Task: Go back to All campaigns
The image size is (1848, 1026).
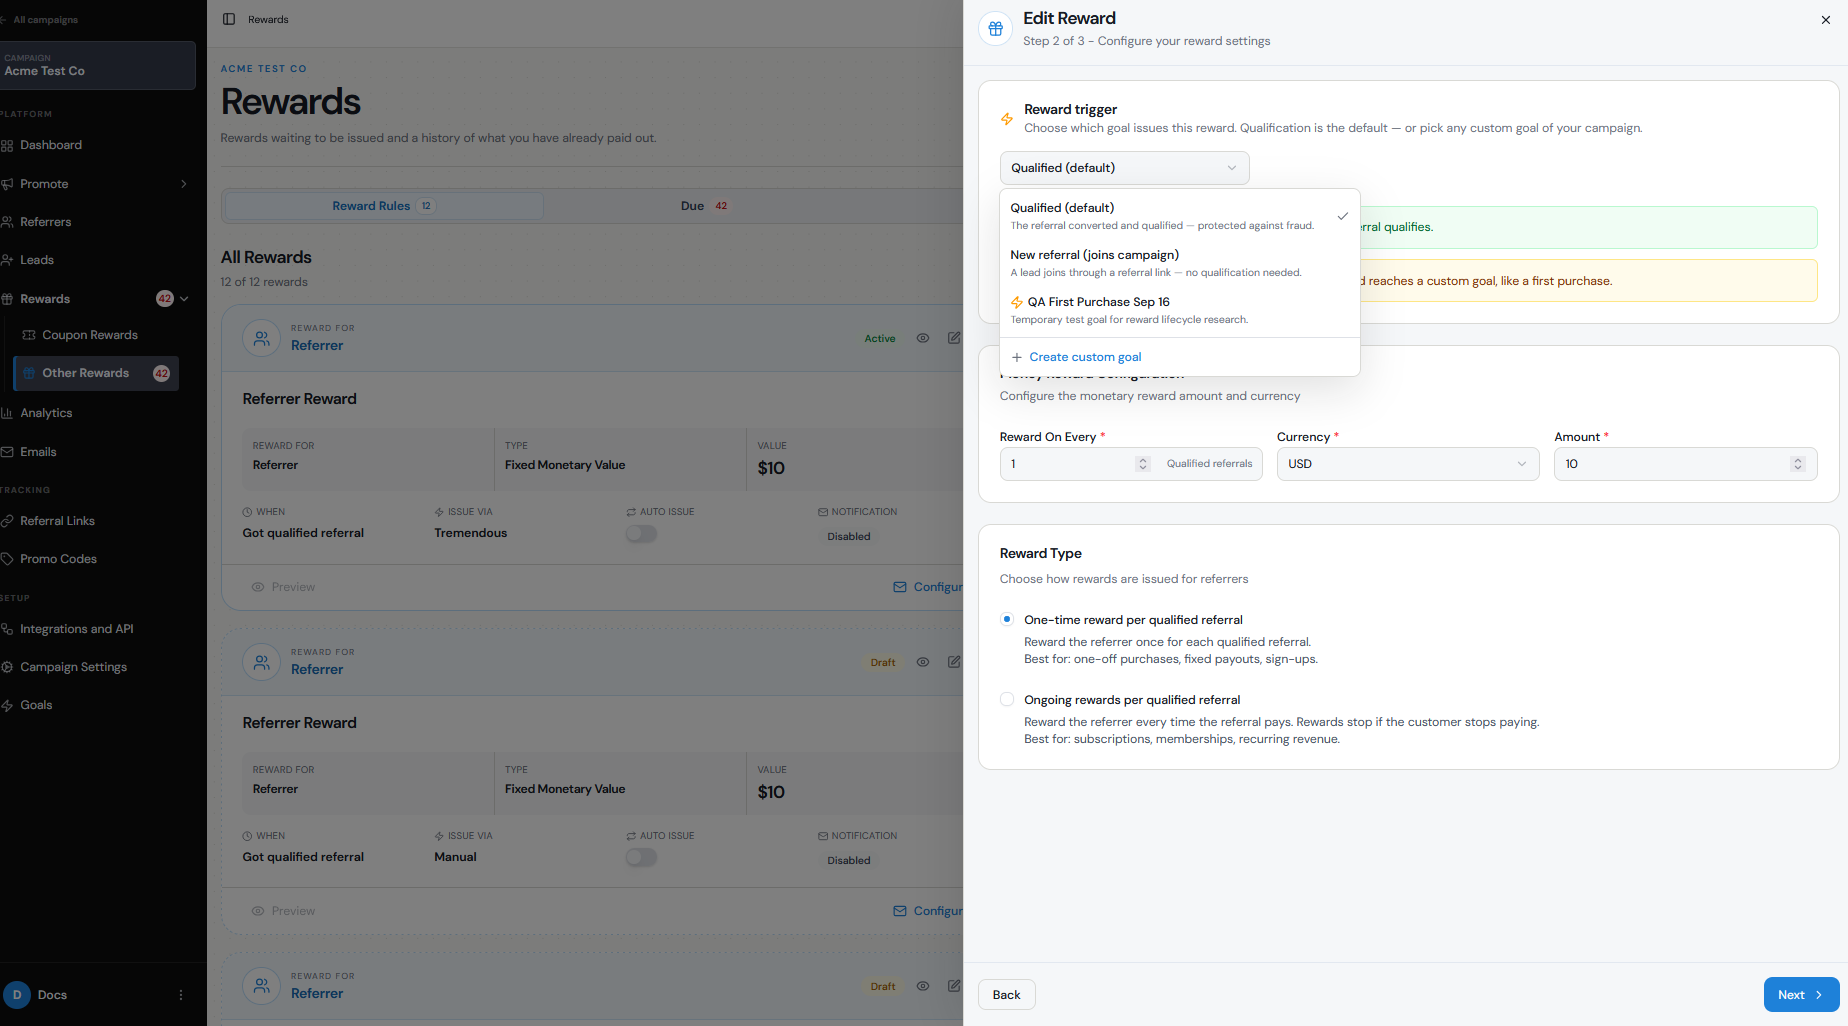Action: (39, 20)
